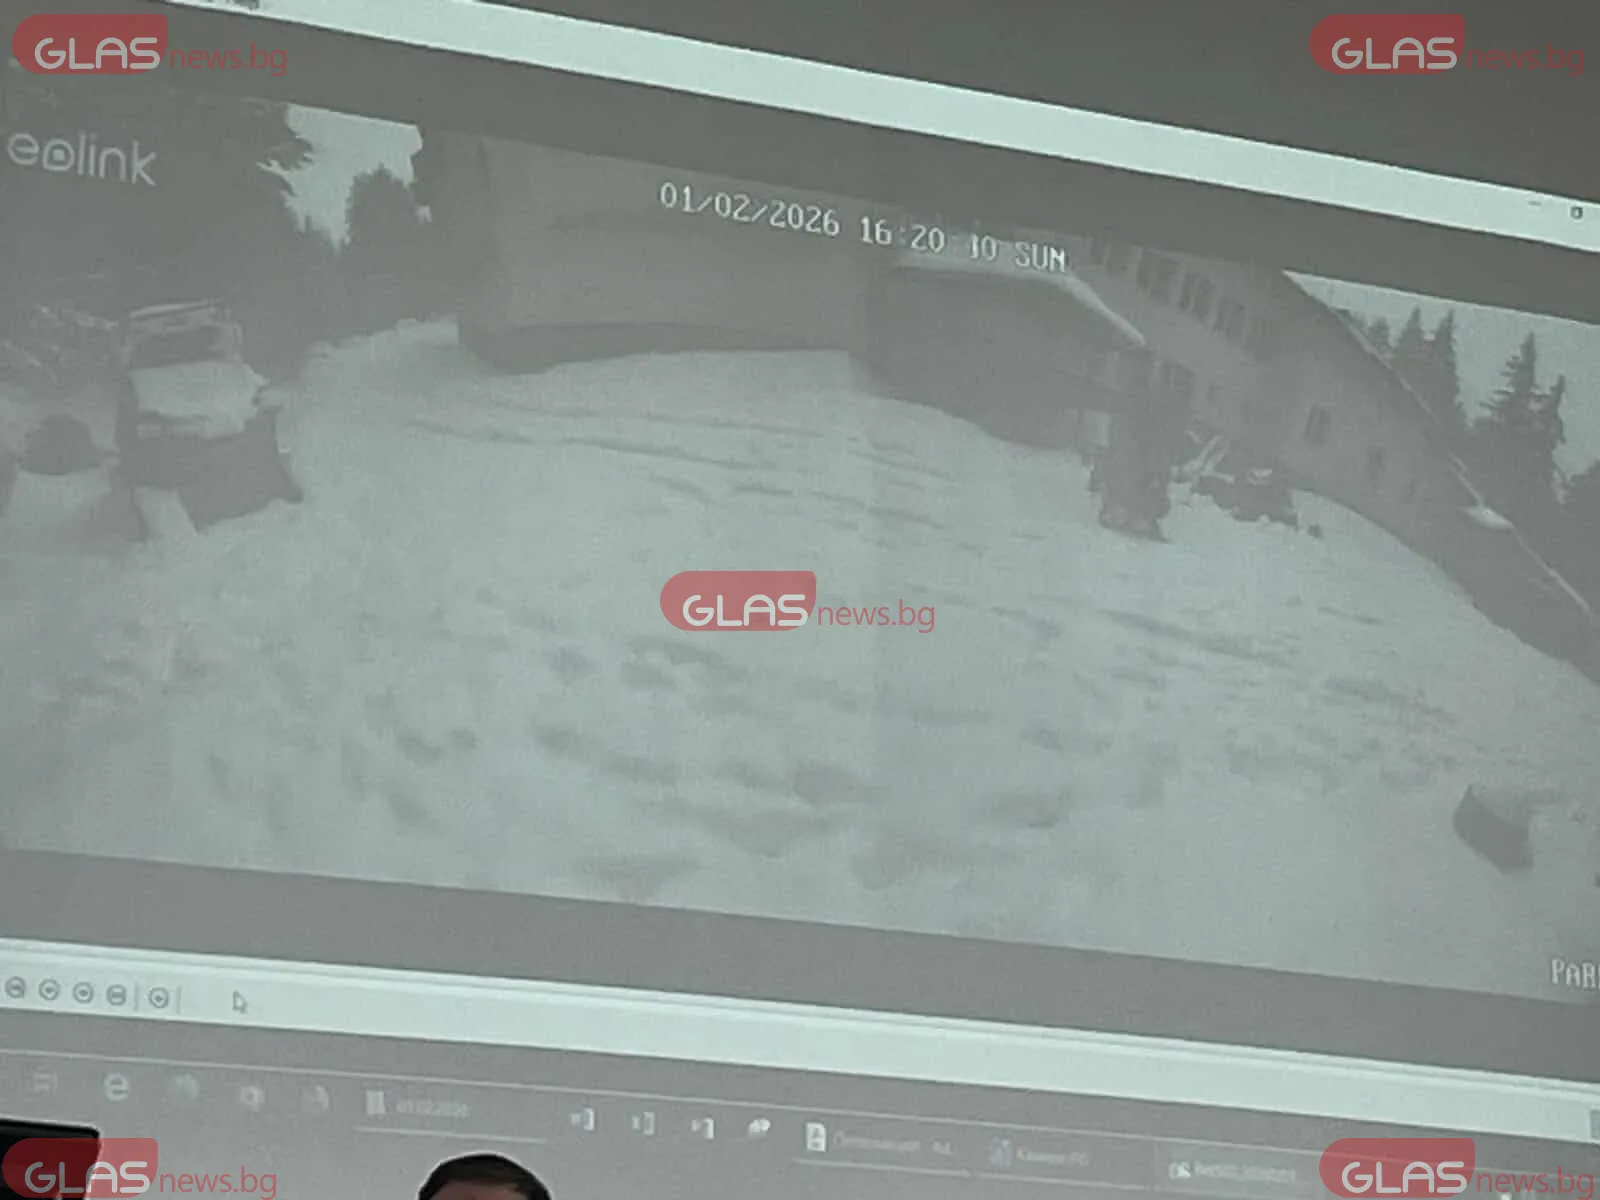Open the Edge browser from the taskbar
Image resolution: width=1600 pixels, height=1200 pixels.
click(x=117, y=1087)
